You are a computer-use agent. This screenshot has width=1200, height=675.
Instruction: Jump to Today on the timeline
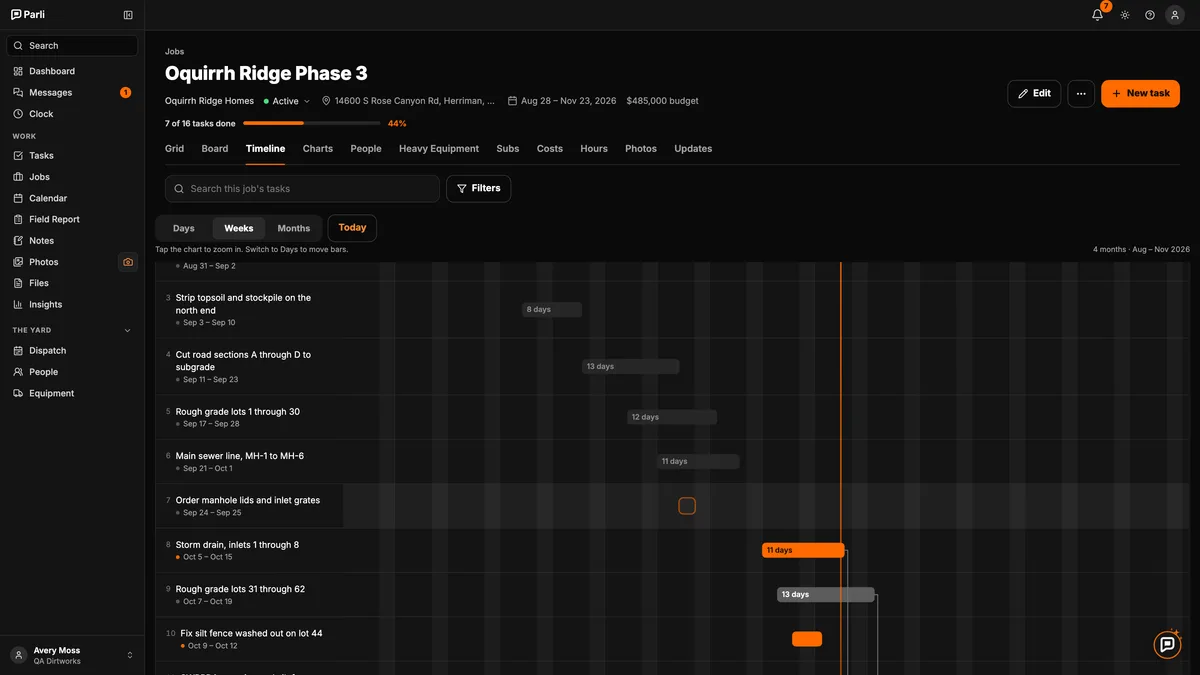(x=352, y=228)
